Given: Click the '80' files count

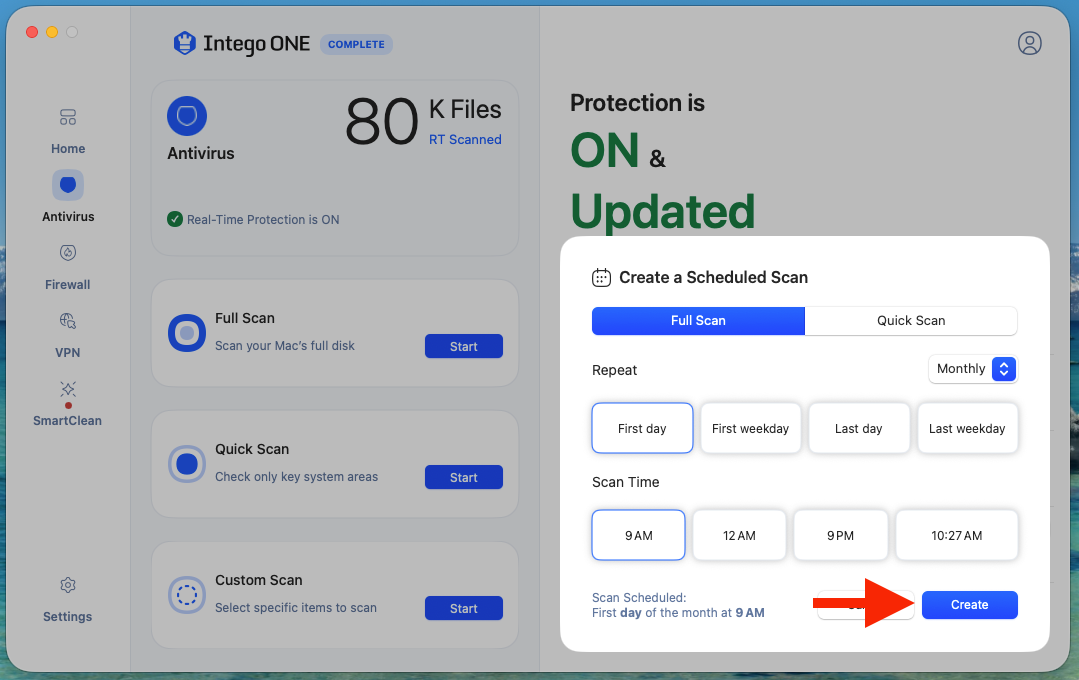Looking at the screenshot, I should click(382, 122).
